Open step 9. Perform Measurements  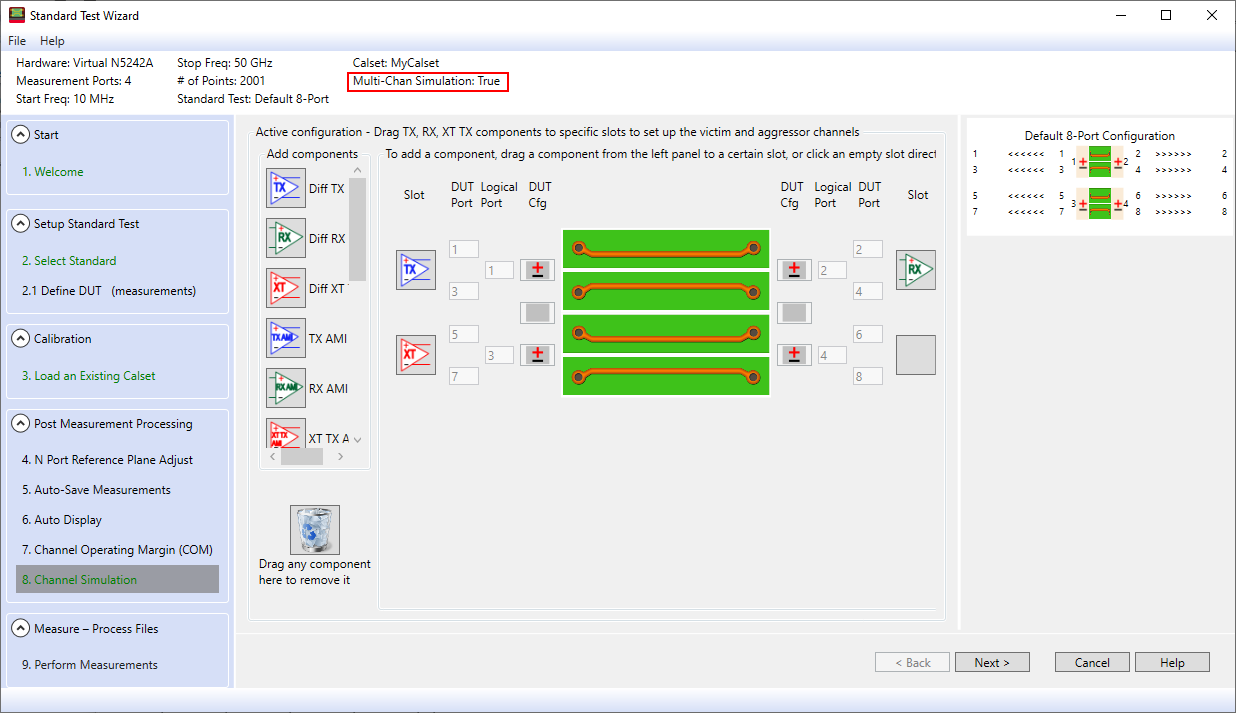click(90, 665)
